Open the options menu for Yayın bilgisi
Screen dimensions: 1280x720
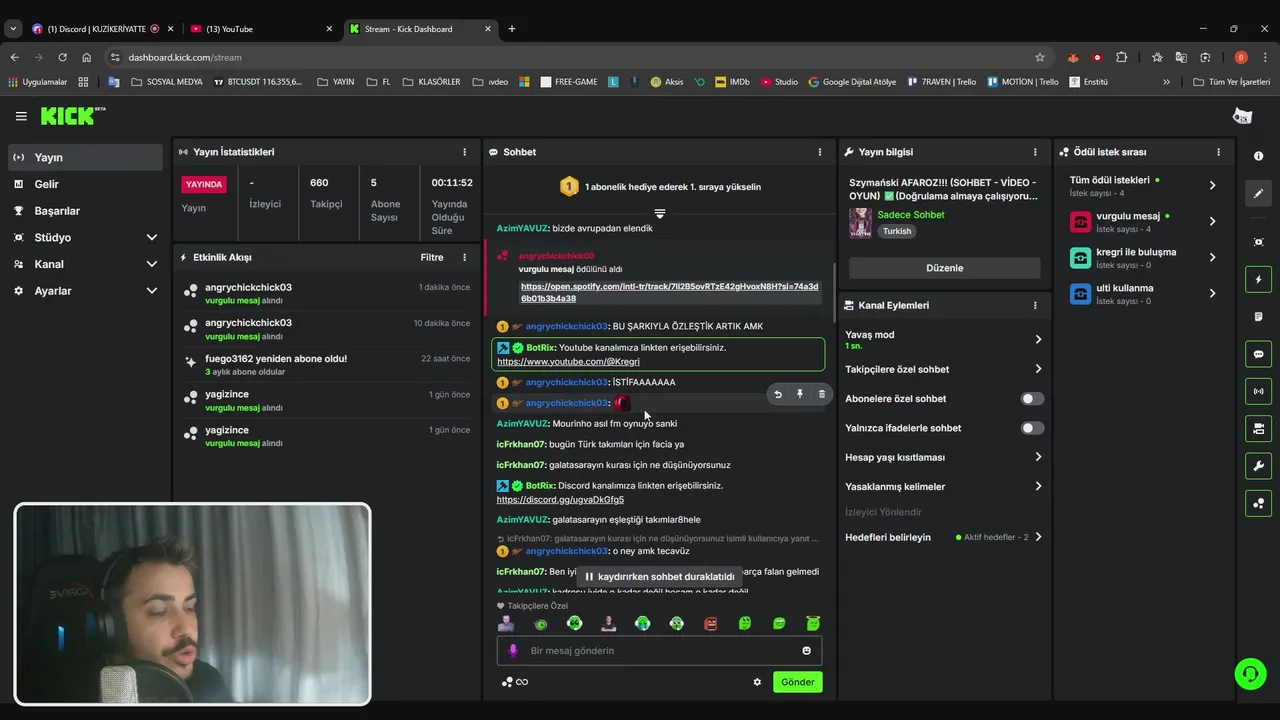[1035, 152]
